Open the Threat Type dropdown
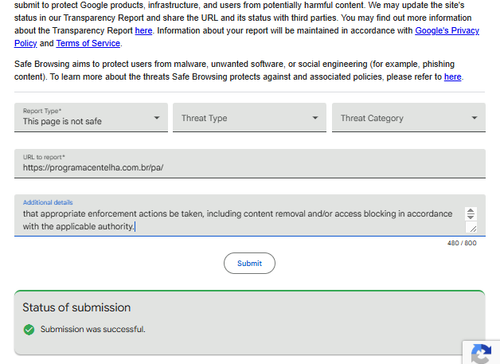This screenshot has width=500, height=364. [x=249, y=117]
